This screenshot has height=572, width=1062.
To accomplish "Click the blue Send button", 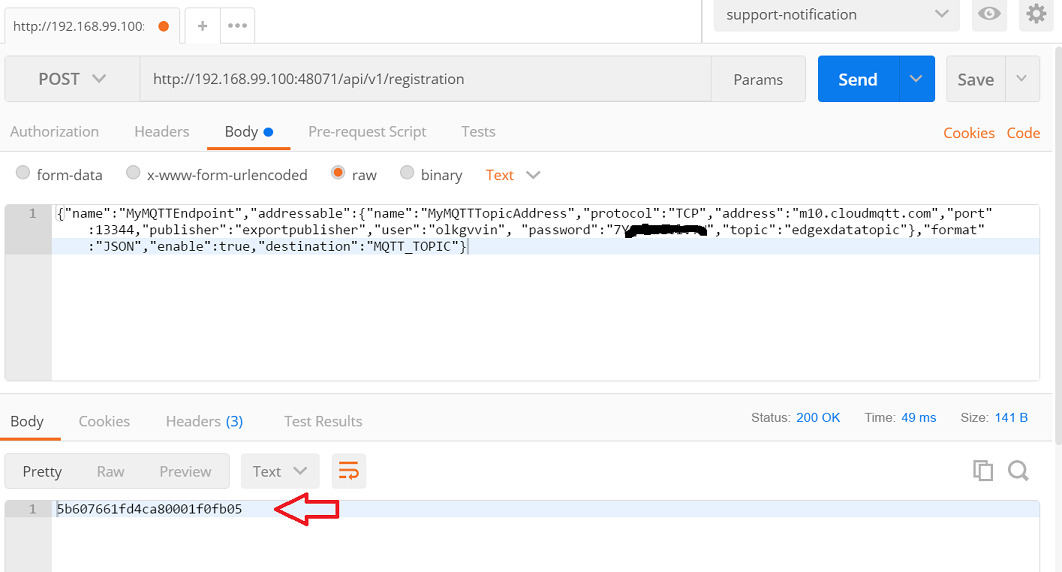I will tap(858, 79).
